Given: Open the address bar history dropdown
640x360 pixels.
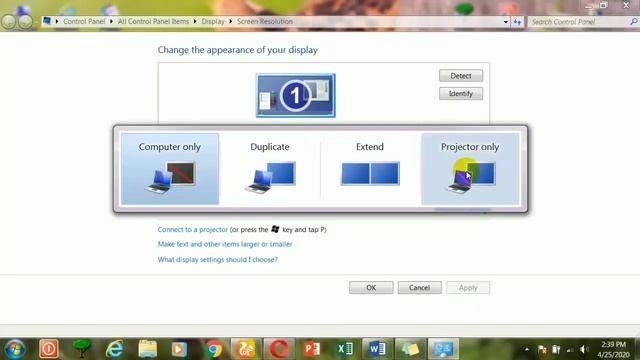Looking at the screenshot, I should click(506, 22).
